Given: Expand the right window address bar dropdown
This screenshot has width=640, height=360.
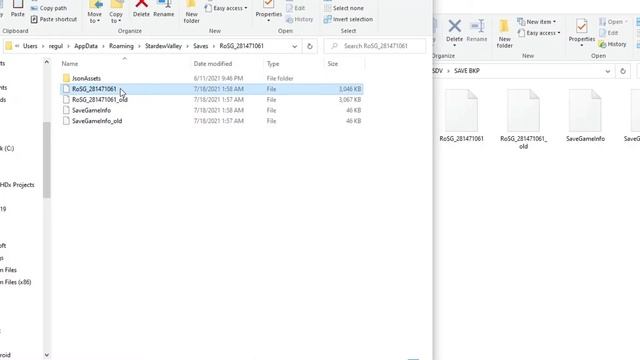Looking at the screenshot, I should click(x=608, y=71).
